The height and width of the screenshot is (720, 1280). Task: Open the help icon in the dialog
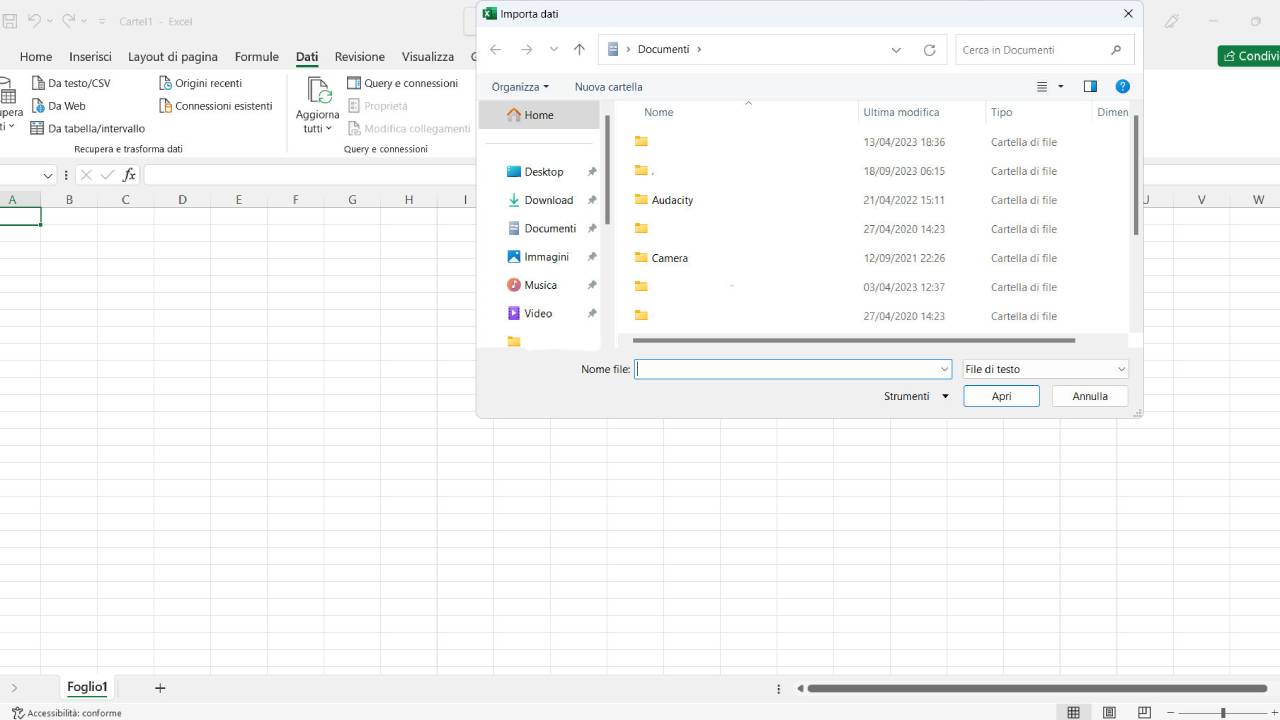(x=1122, y=86)
